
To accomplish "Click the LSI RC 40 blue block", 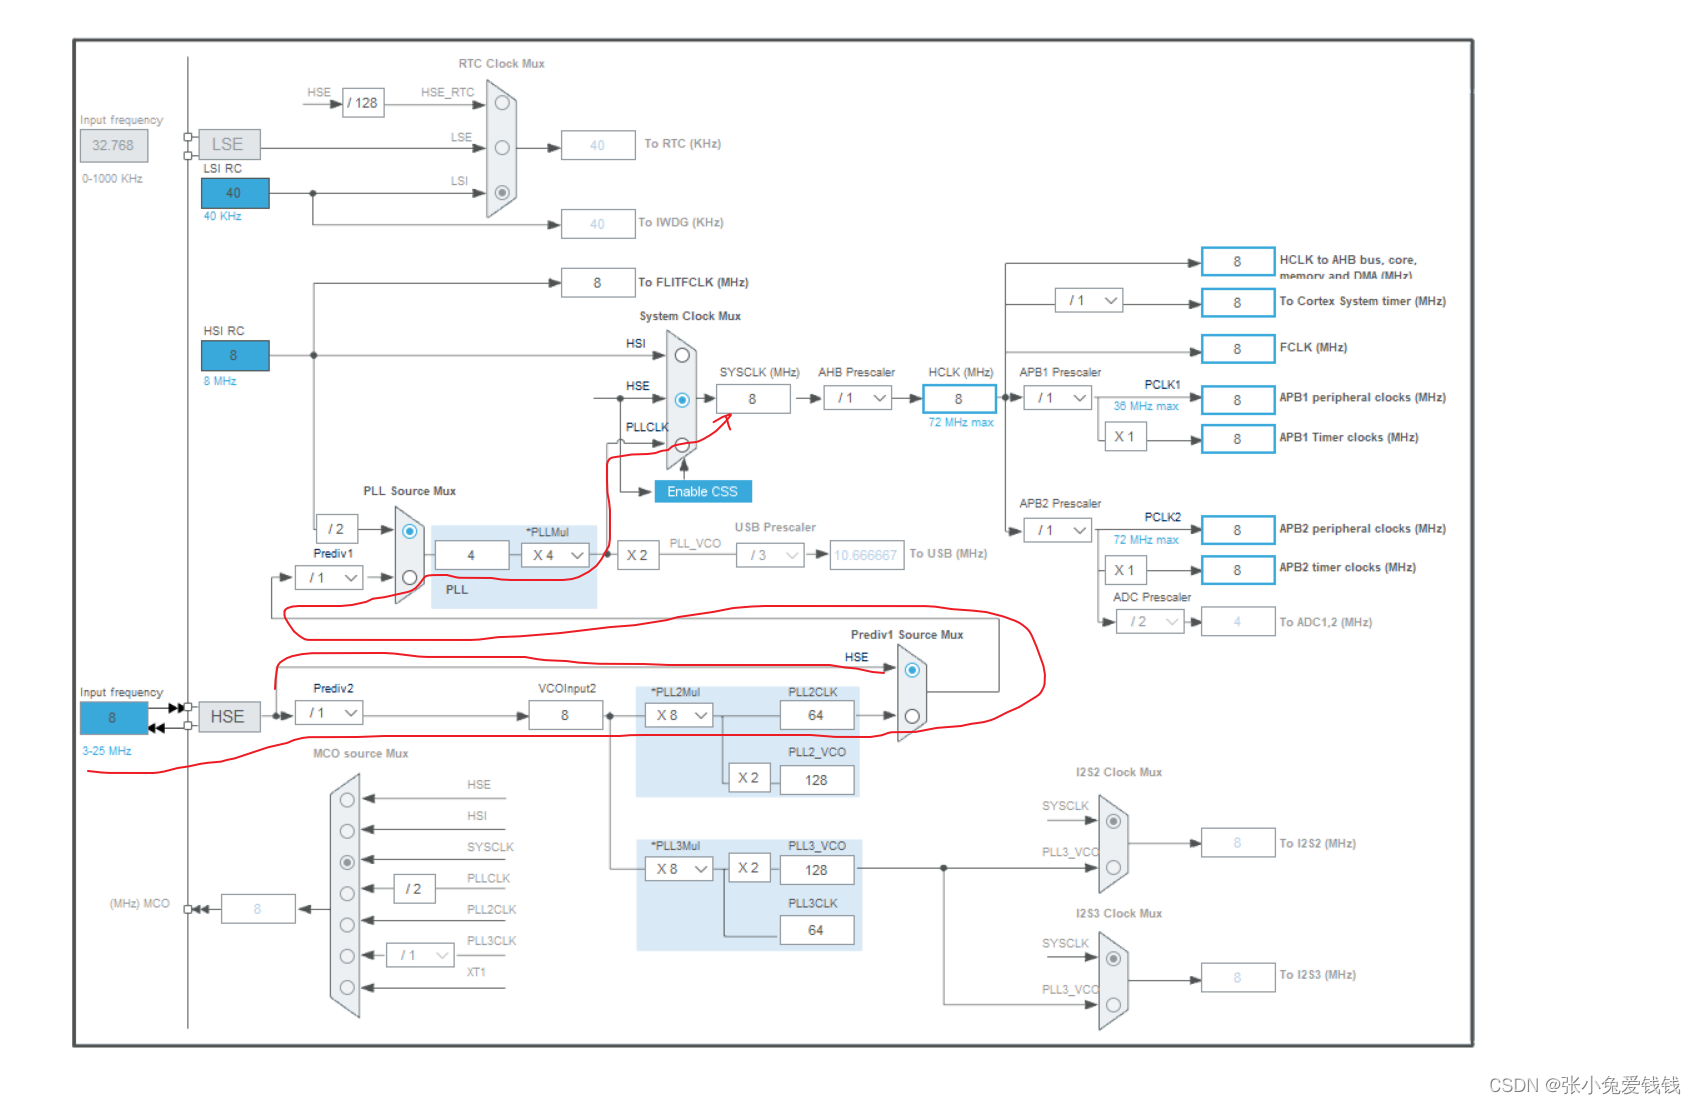I will pyautogui.click(x=235, y=193).
